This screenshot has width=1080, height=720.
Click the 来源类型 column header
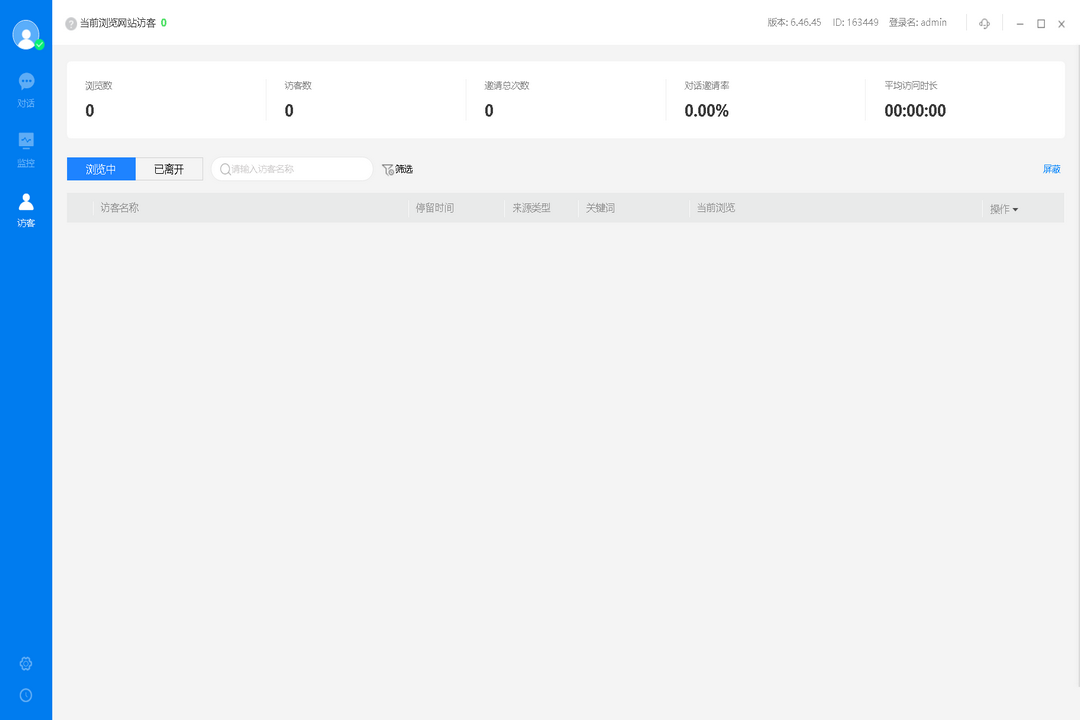(531, 208)
